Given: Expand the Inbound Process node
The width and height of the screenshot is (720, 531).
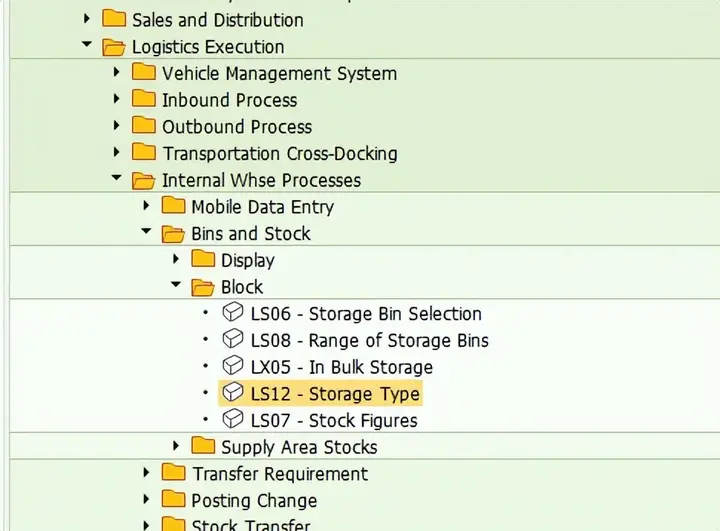Looking at the screenshot, I should coord(117,100).
